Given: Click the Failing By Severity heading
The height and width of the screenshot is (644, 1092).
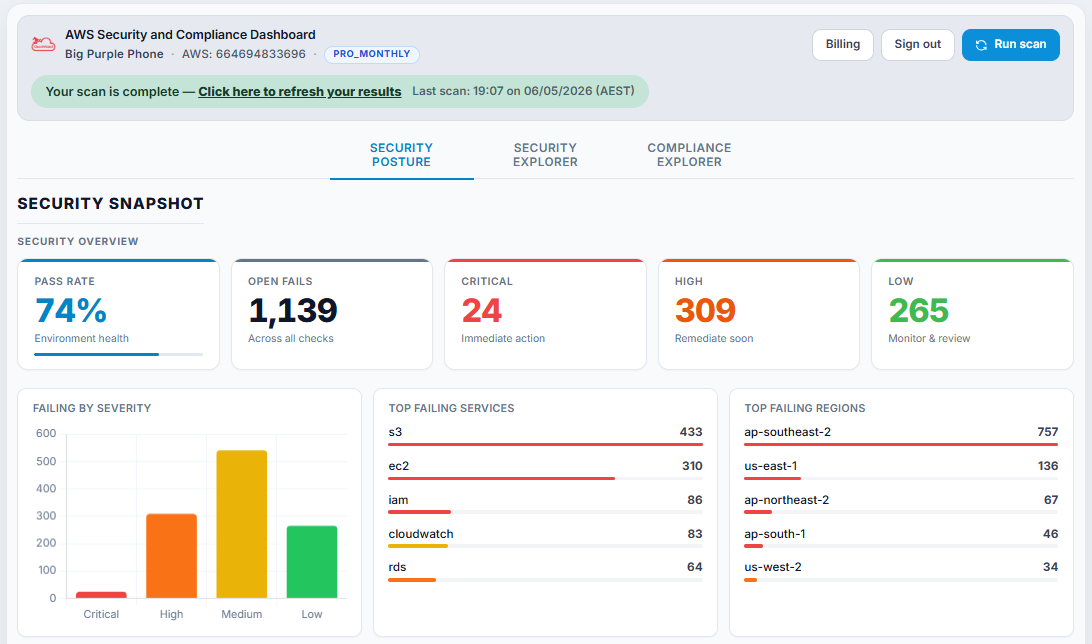Looking at the screenshot, I should point(92,408).
